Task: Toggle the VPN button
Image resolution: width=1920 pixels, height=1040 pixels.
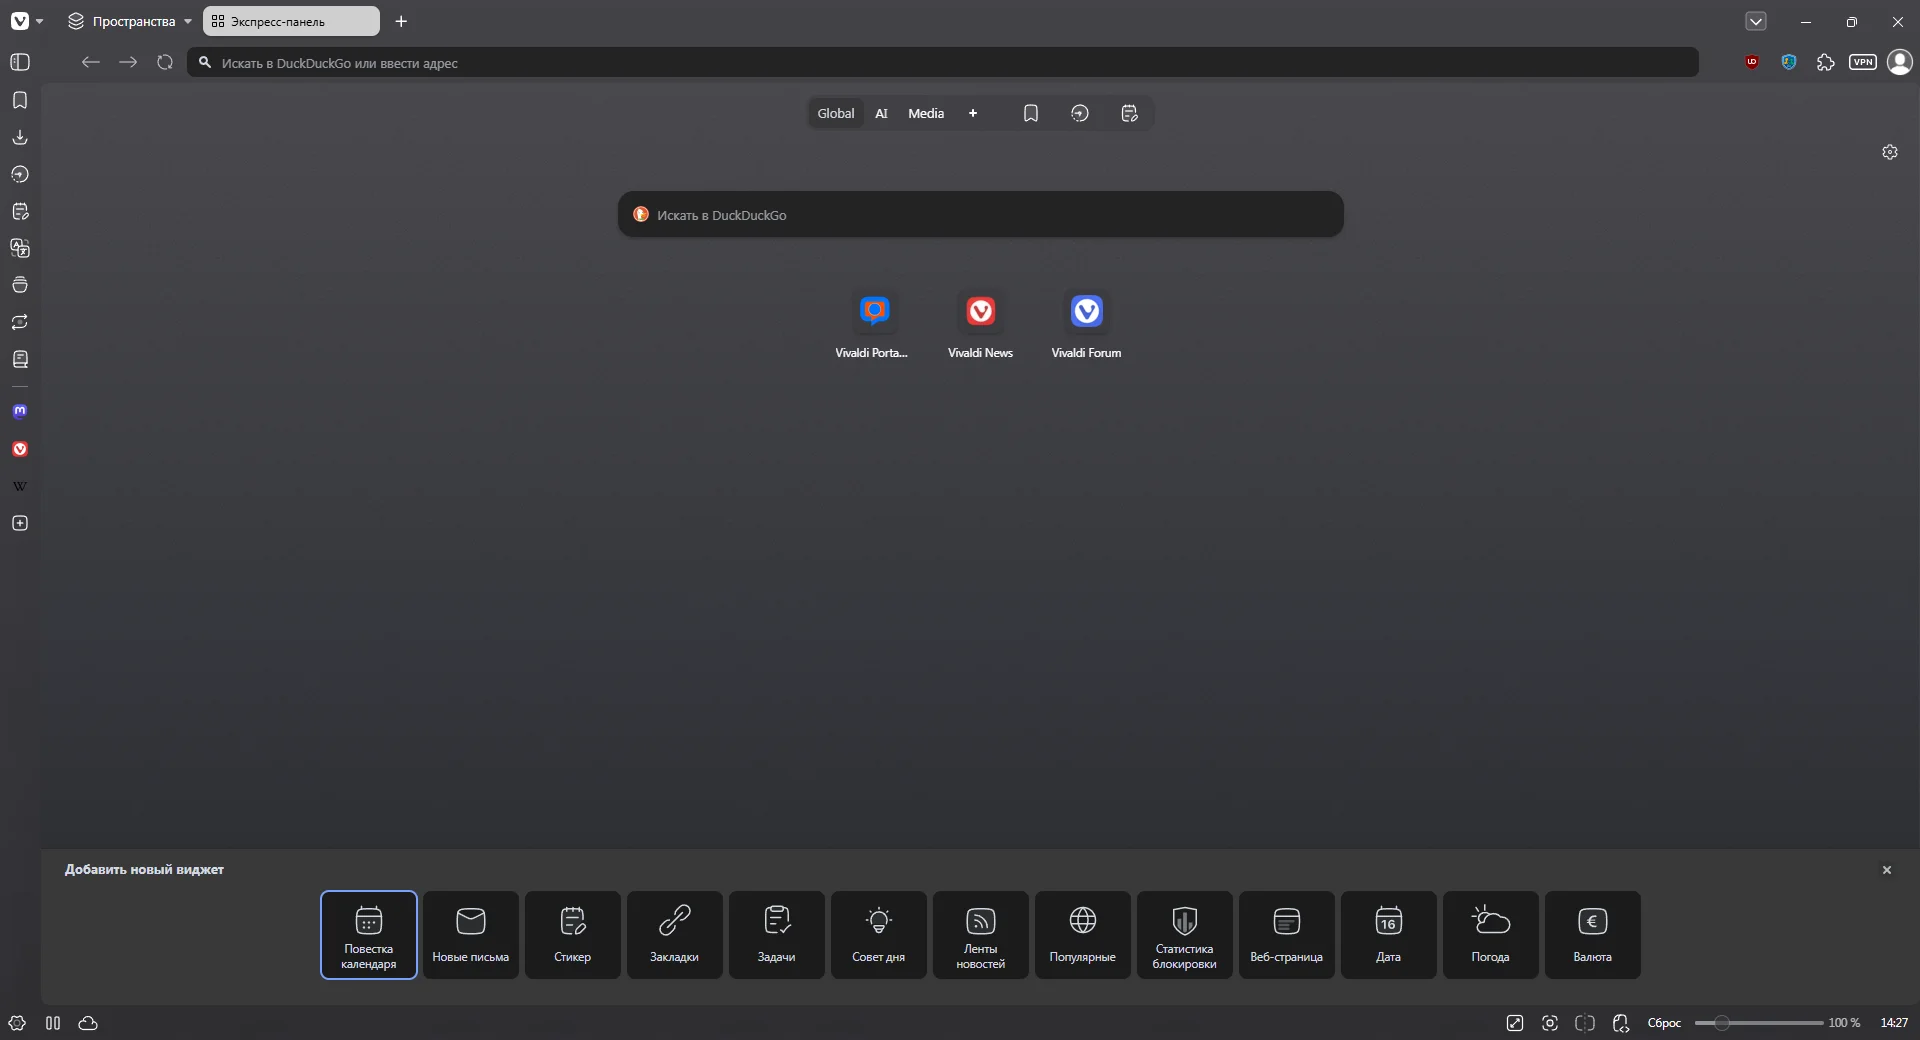Action: coord(1863,62)
